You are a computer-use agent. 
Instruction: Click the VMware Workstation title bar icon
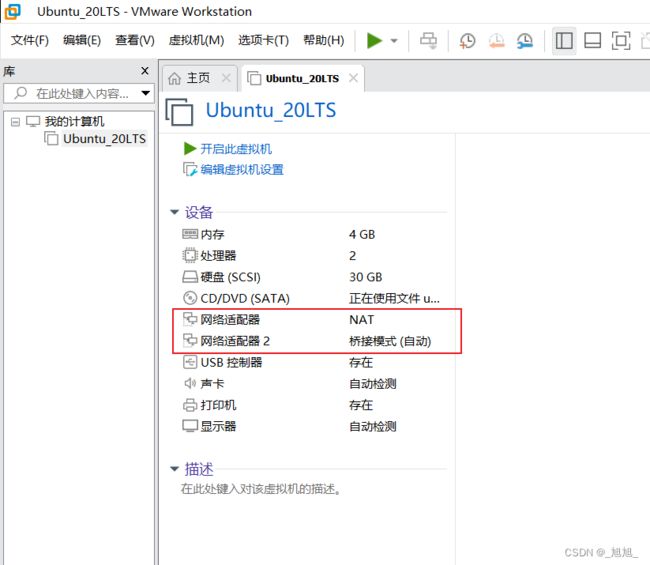click(12, 12)
